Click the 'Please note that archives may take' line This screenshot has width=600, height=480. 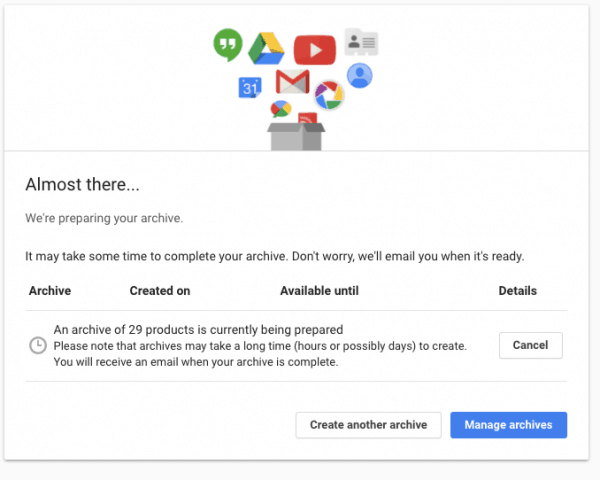coord(260,346)
